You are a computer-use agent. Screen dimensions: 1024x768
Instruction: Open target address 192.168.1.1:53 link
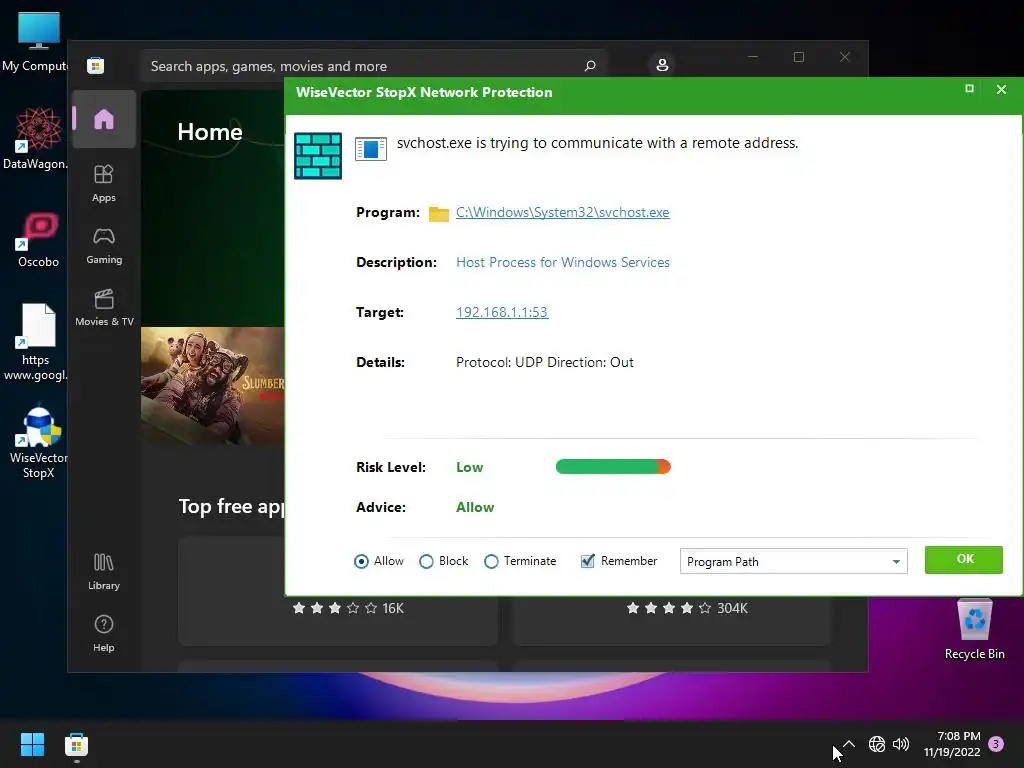(x=502, y=312)
